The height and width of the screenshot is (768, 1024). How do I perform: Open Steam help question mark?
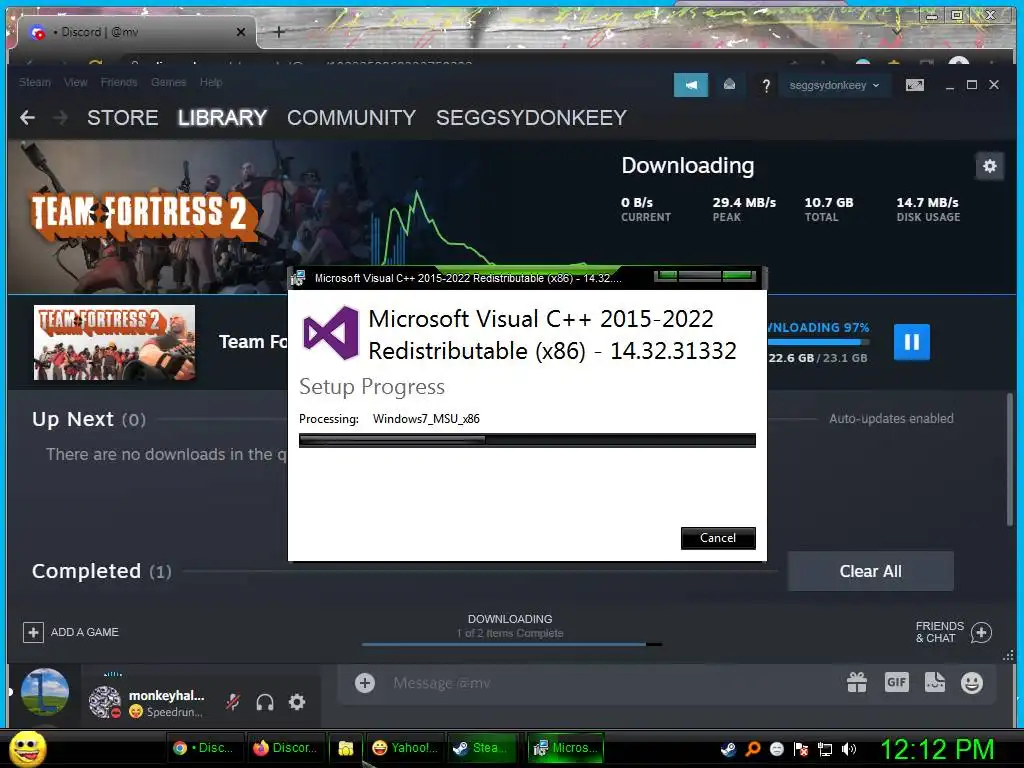pos(766,86)
